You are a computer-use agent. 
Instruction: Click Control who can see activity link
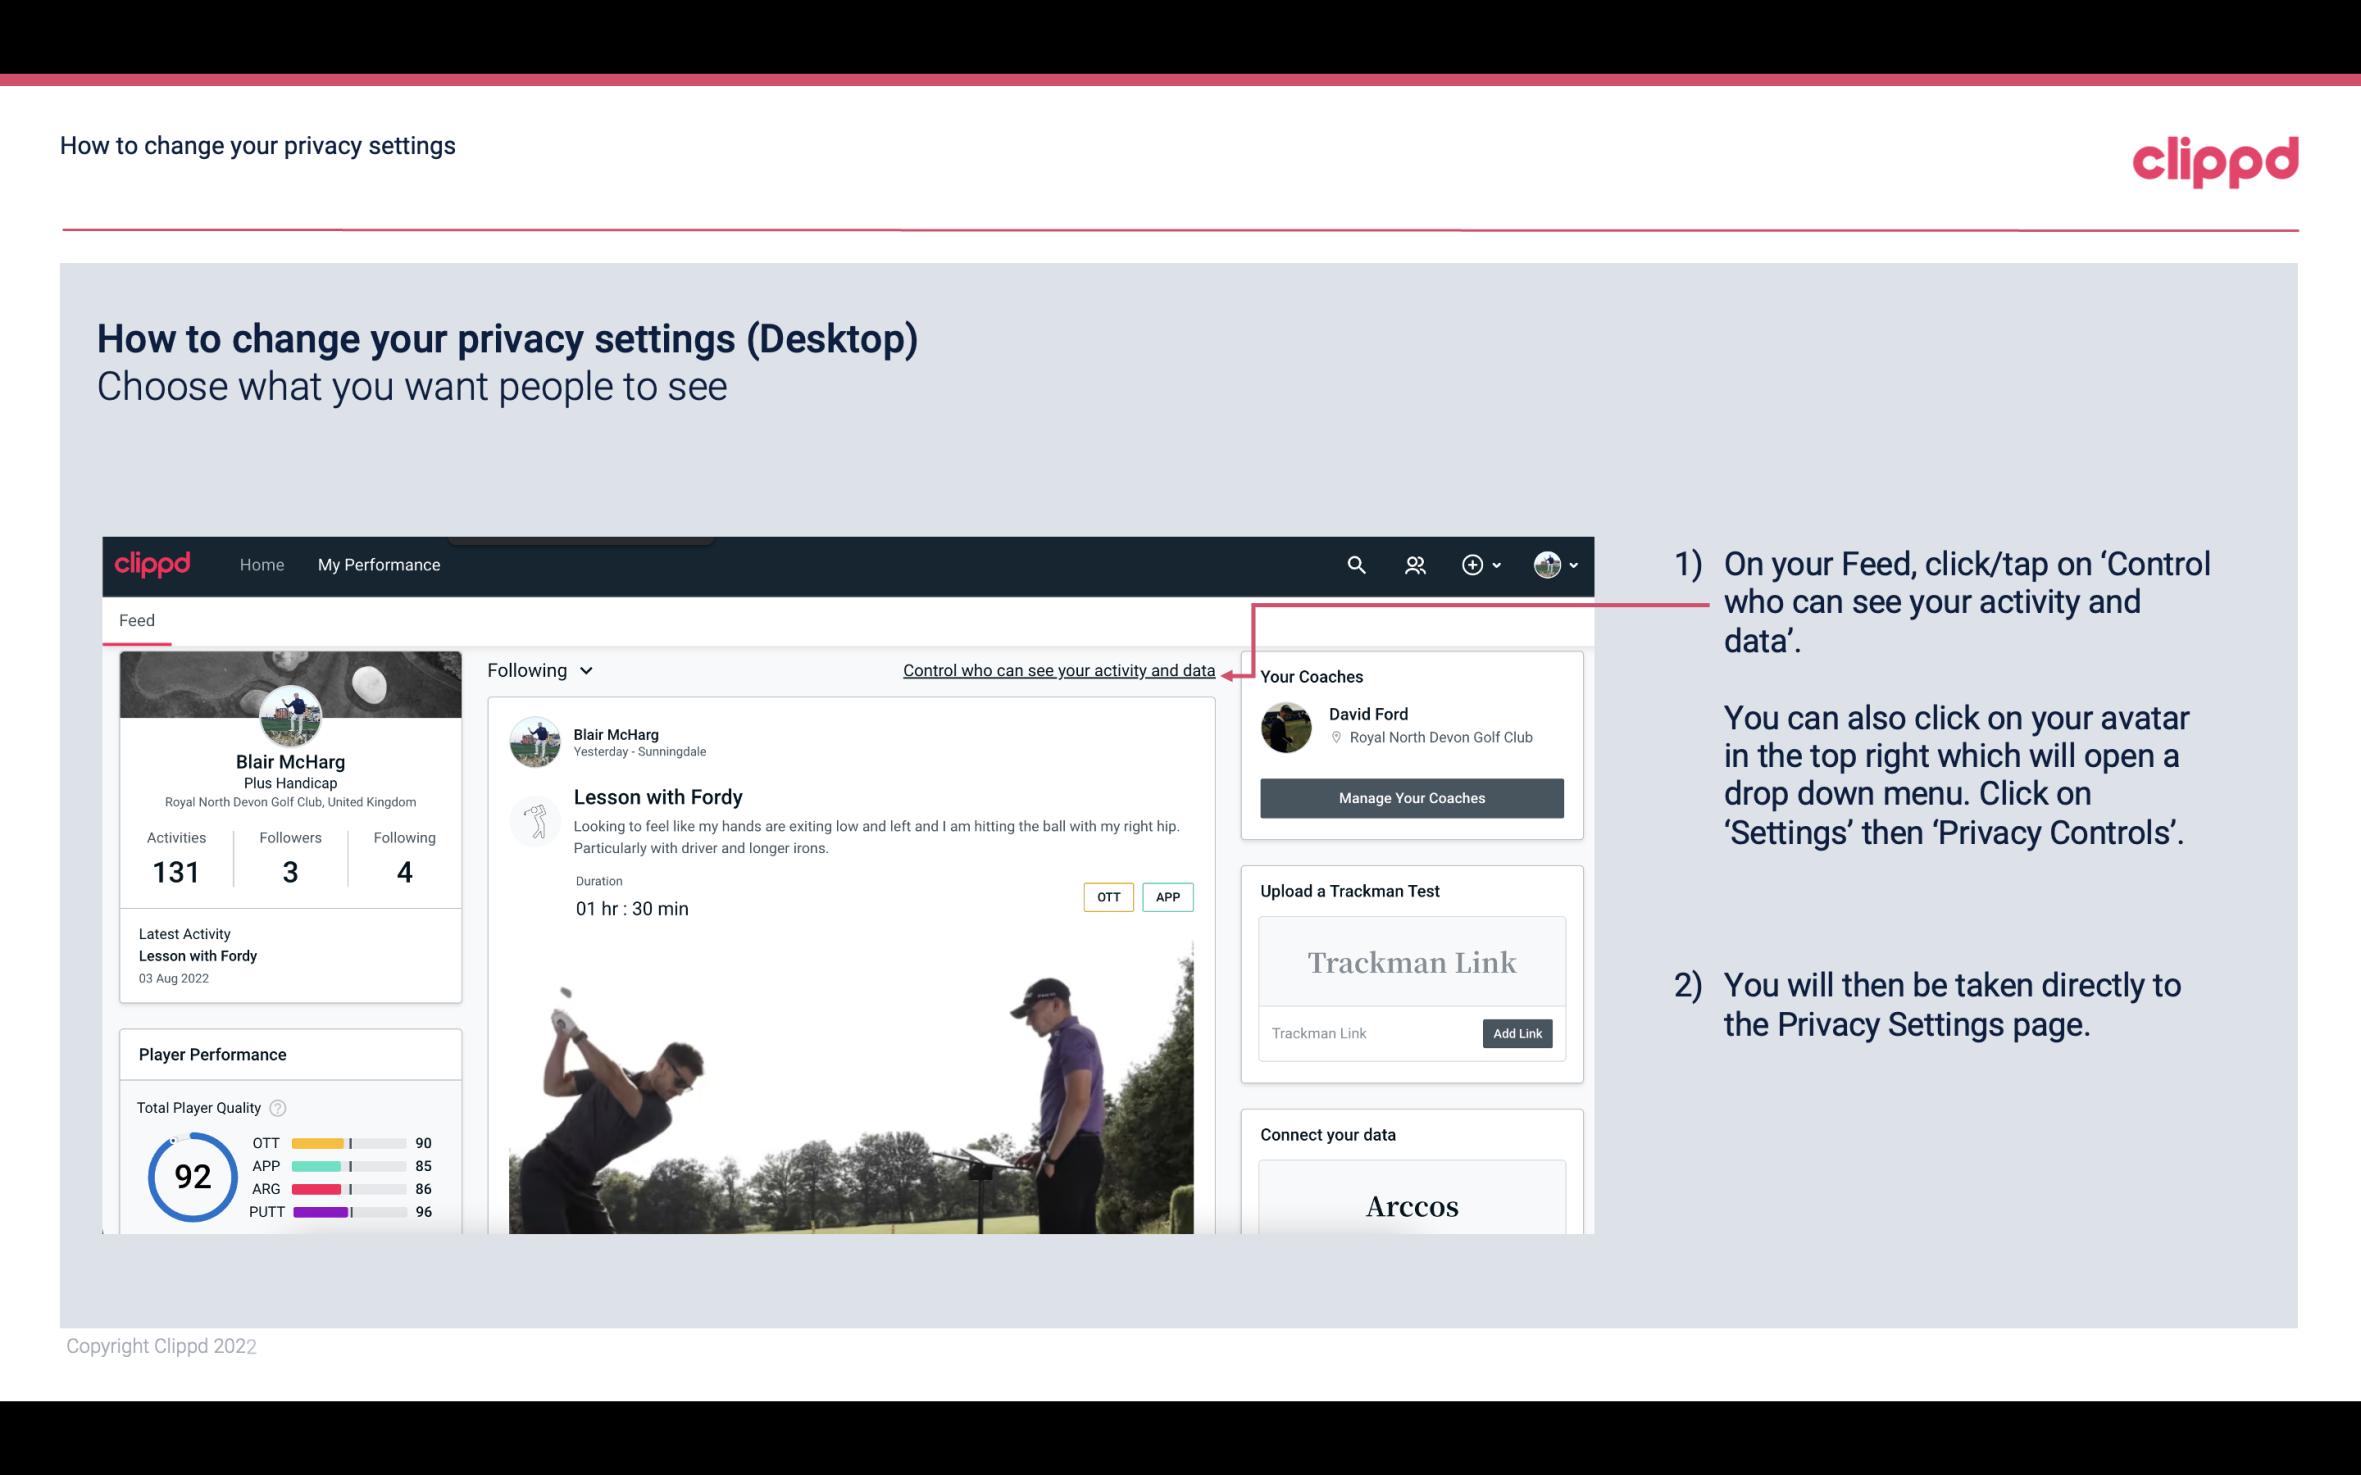[x=1057, y=670]
